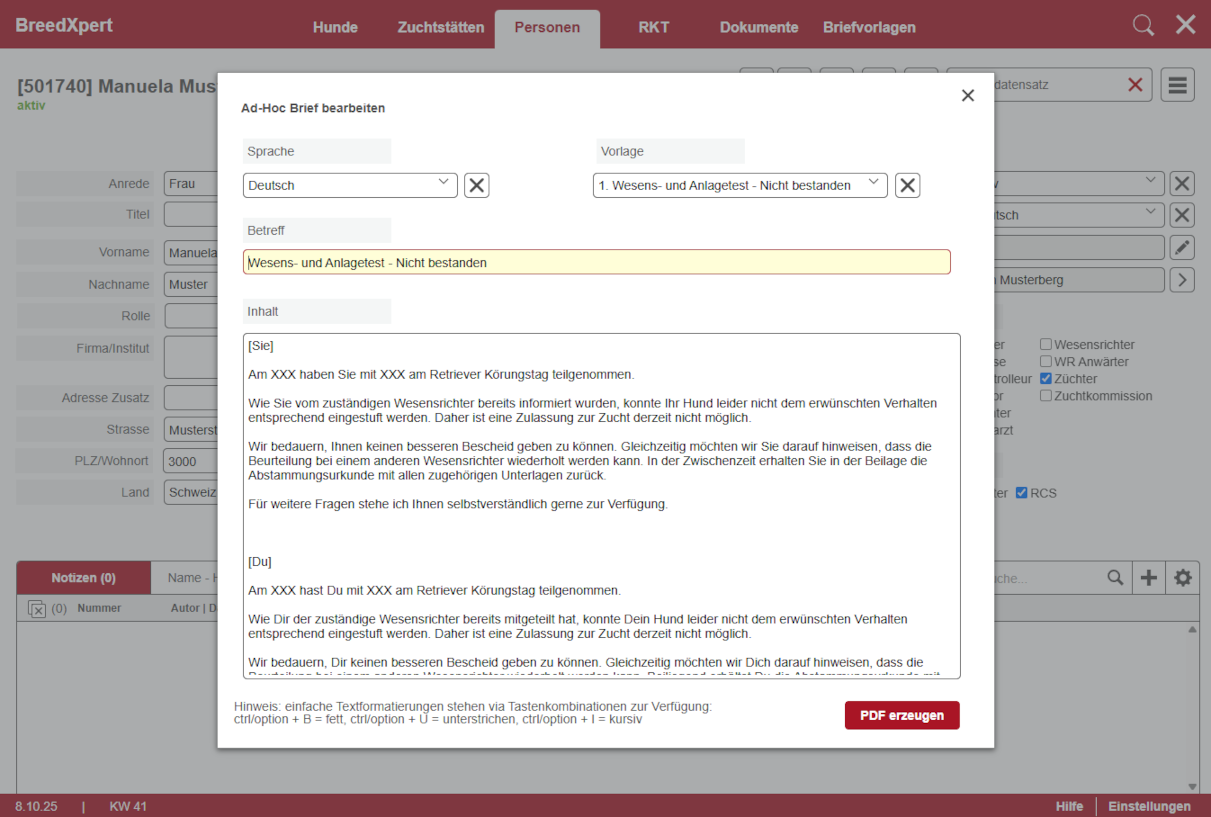Close the Ad-Hoc Brief dialog

coord(967,96)
